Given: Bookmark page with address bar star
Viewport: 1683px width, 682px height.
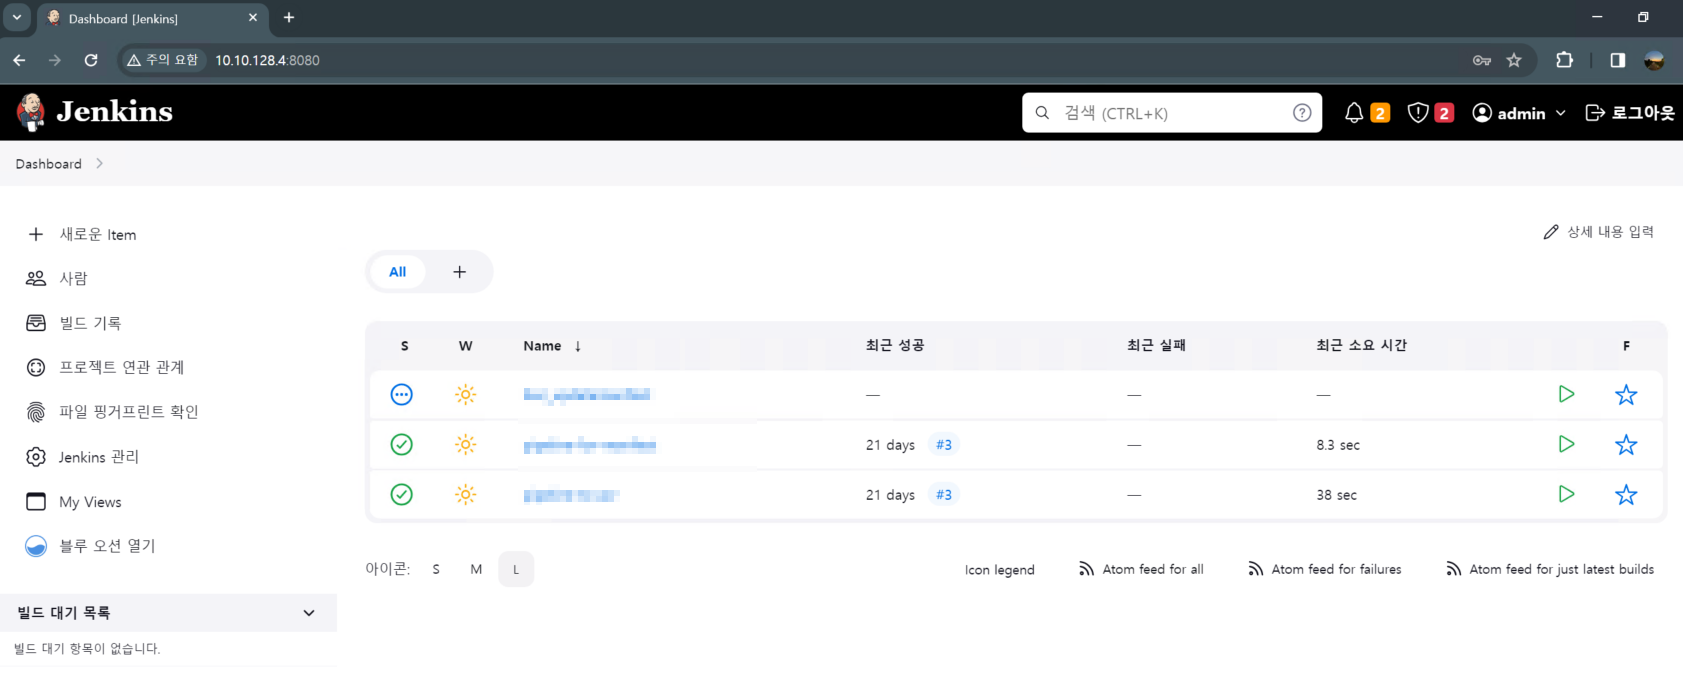Looking at the screenshot, I should pos(1514,60).
